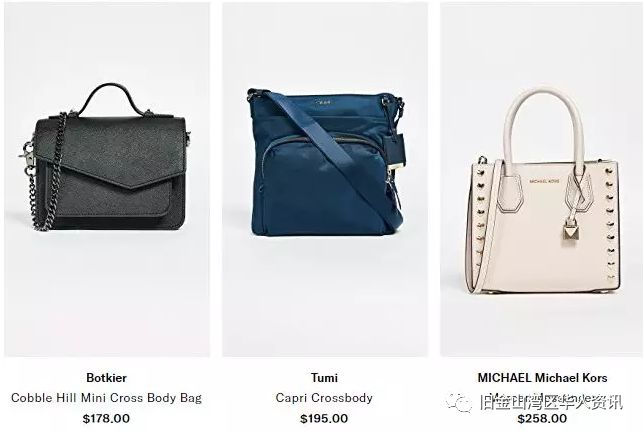The width and height of the screenshot is (643, 431).
Task: Click the top handle of Botkier bag
Action: (111, 100)
